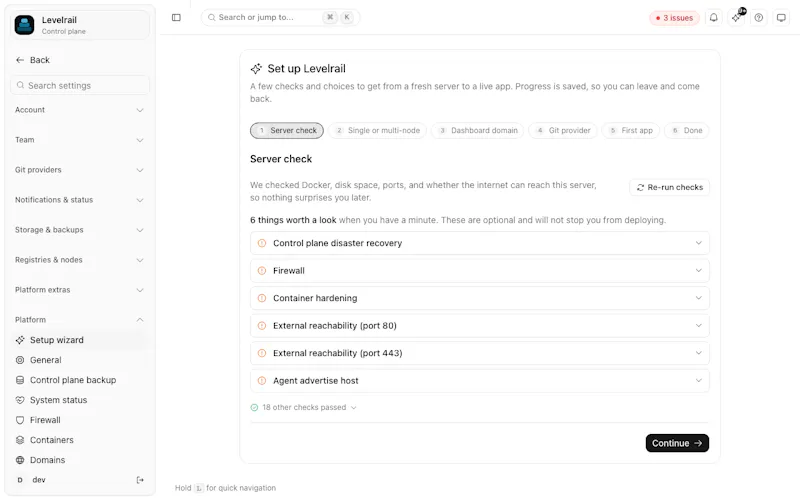Go to First app step
The width and height of the screenshot is (800, 500).
(631, 131)
